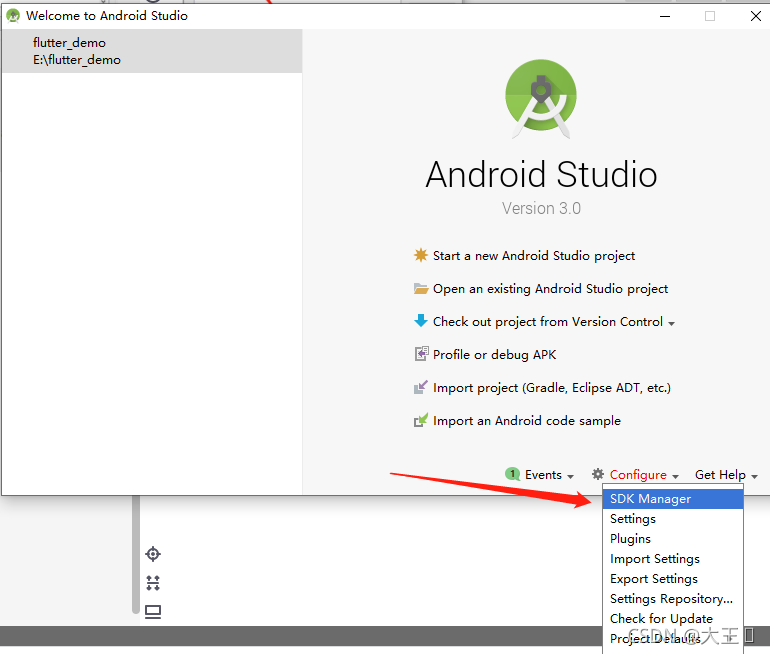Click the E:\flutter_demo project path
This screenshot has width=770, height=654.
coord(77,60)
